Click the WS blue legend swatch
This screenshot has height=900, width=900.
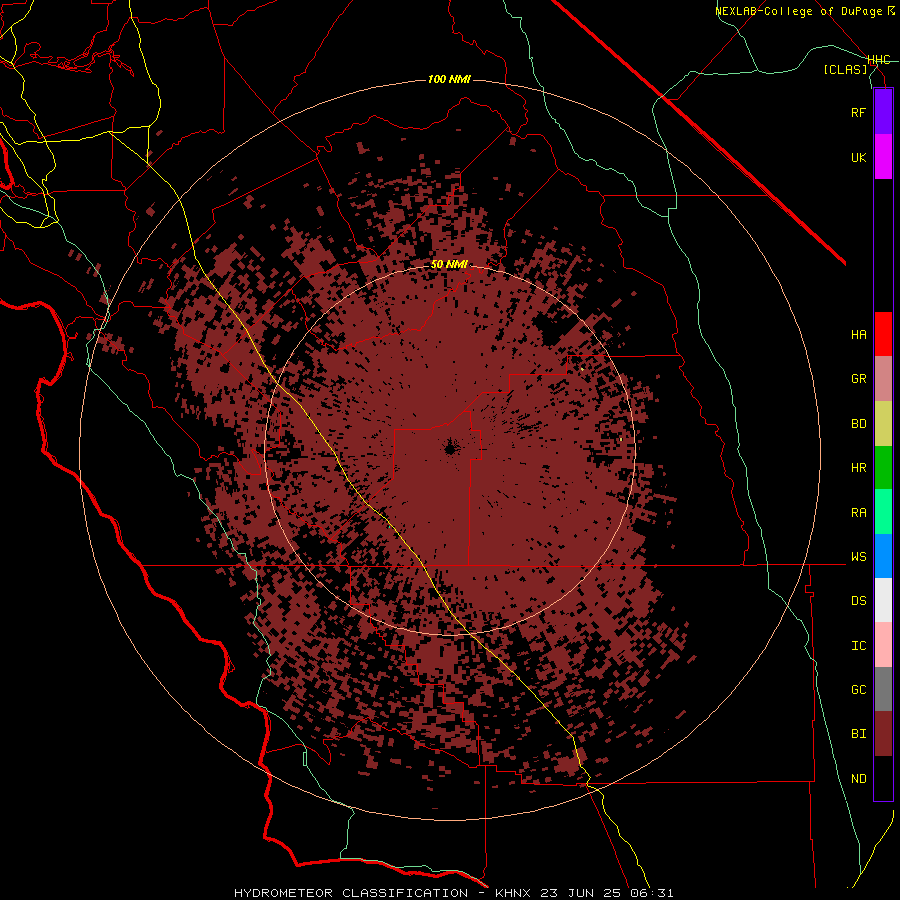click(x=883, y=556)
